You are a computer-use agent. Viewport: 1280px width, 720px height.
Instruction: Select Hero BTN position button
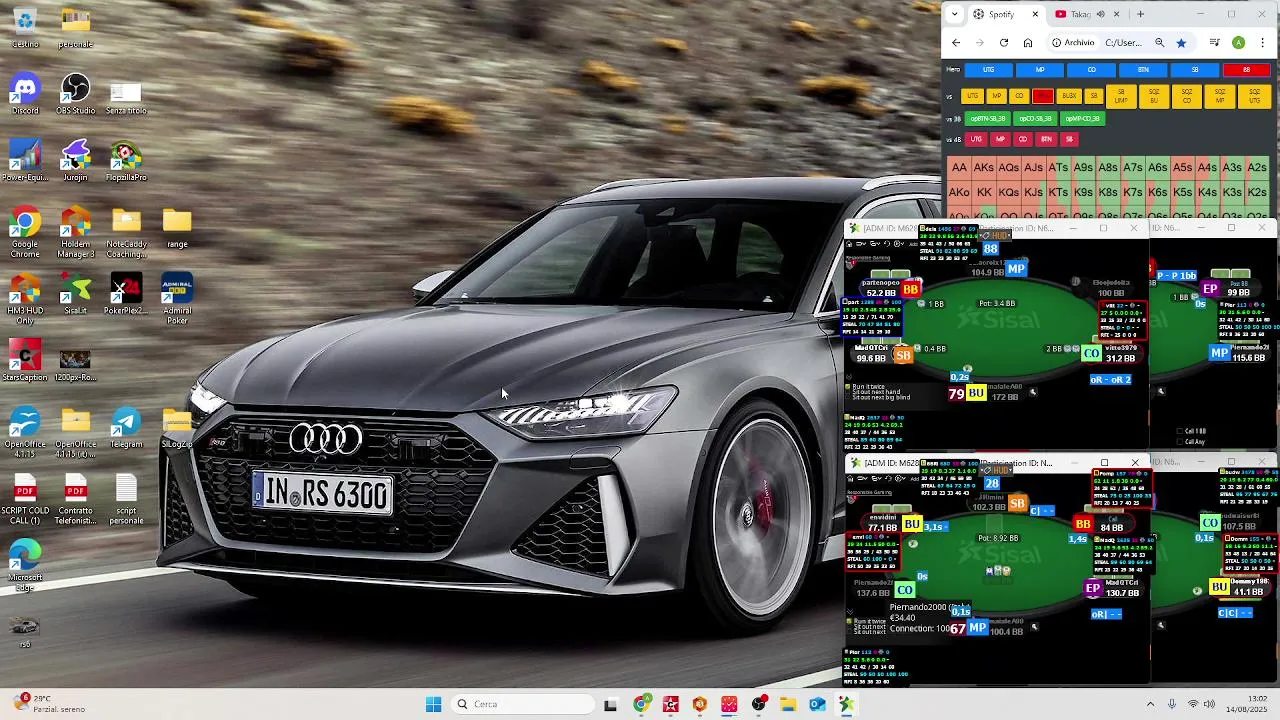1143,70
